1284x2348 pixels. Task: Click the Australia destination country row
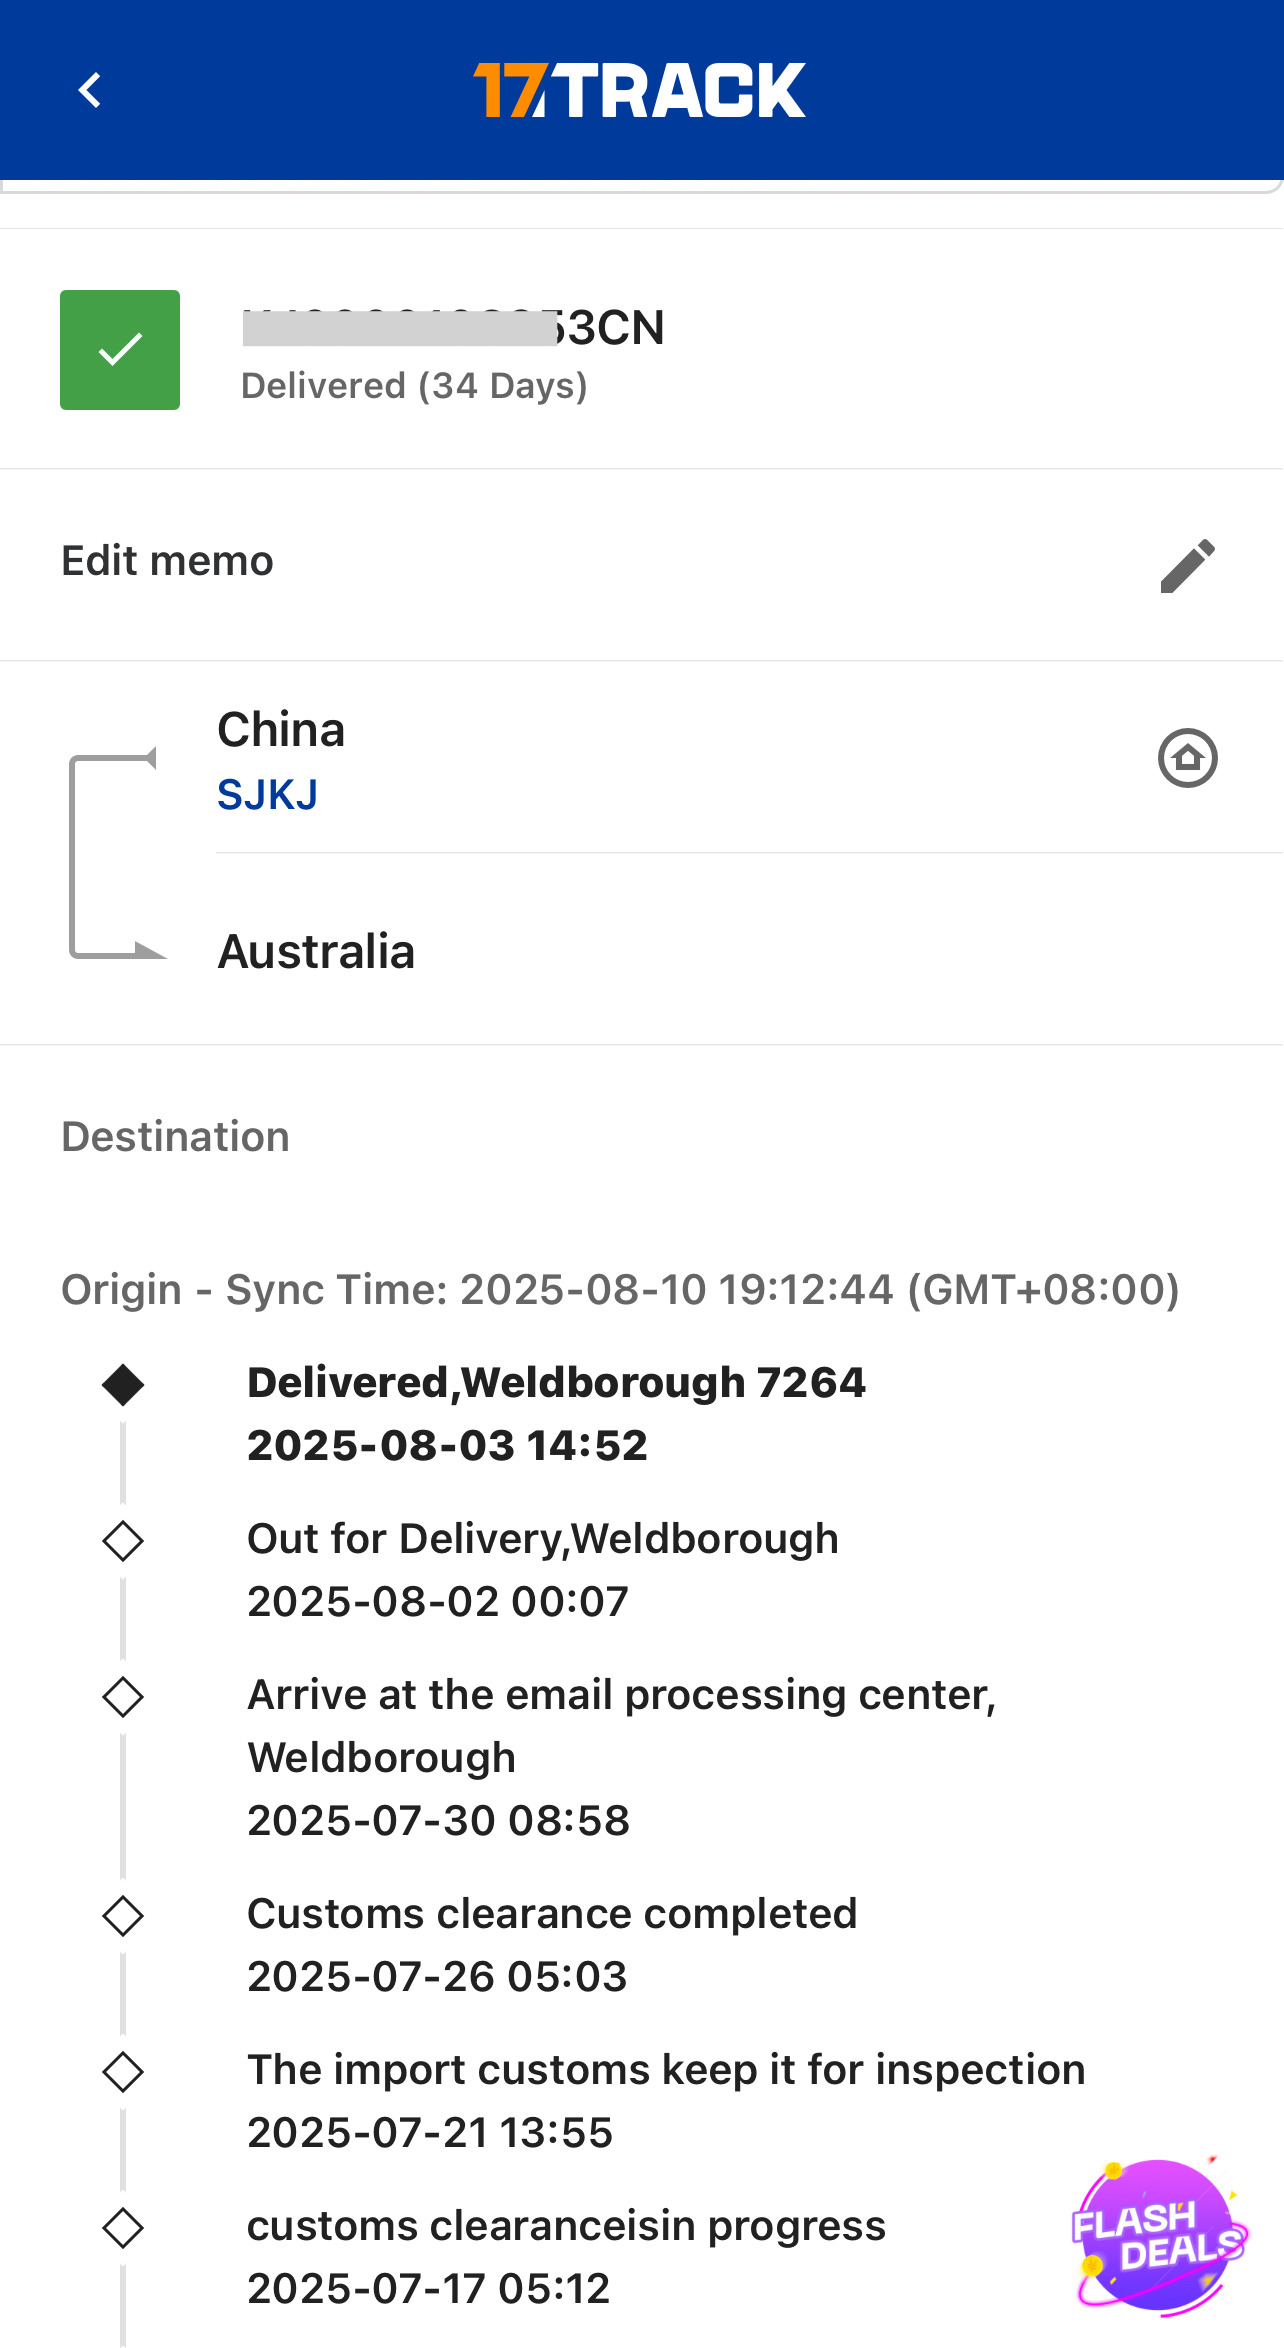[316, 951]
